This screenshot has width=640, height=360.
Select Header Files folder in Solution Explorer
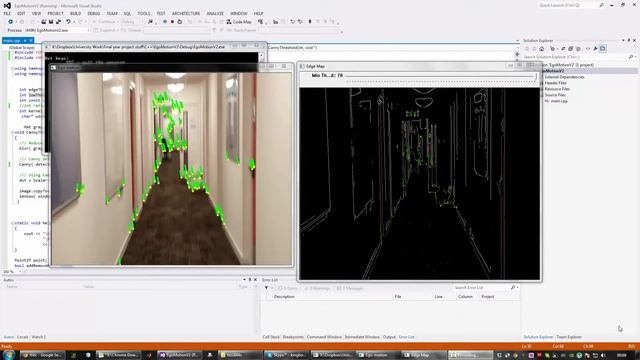[x=556, y=83]
